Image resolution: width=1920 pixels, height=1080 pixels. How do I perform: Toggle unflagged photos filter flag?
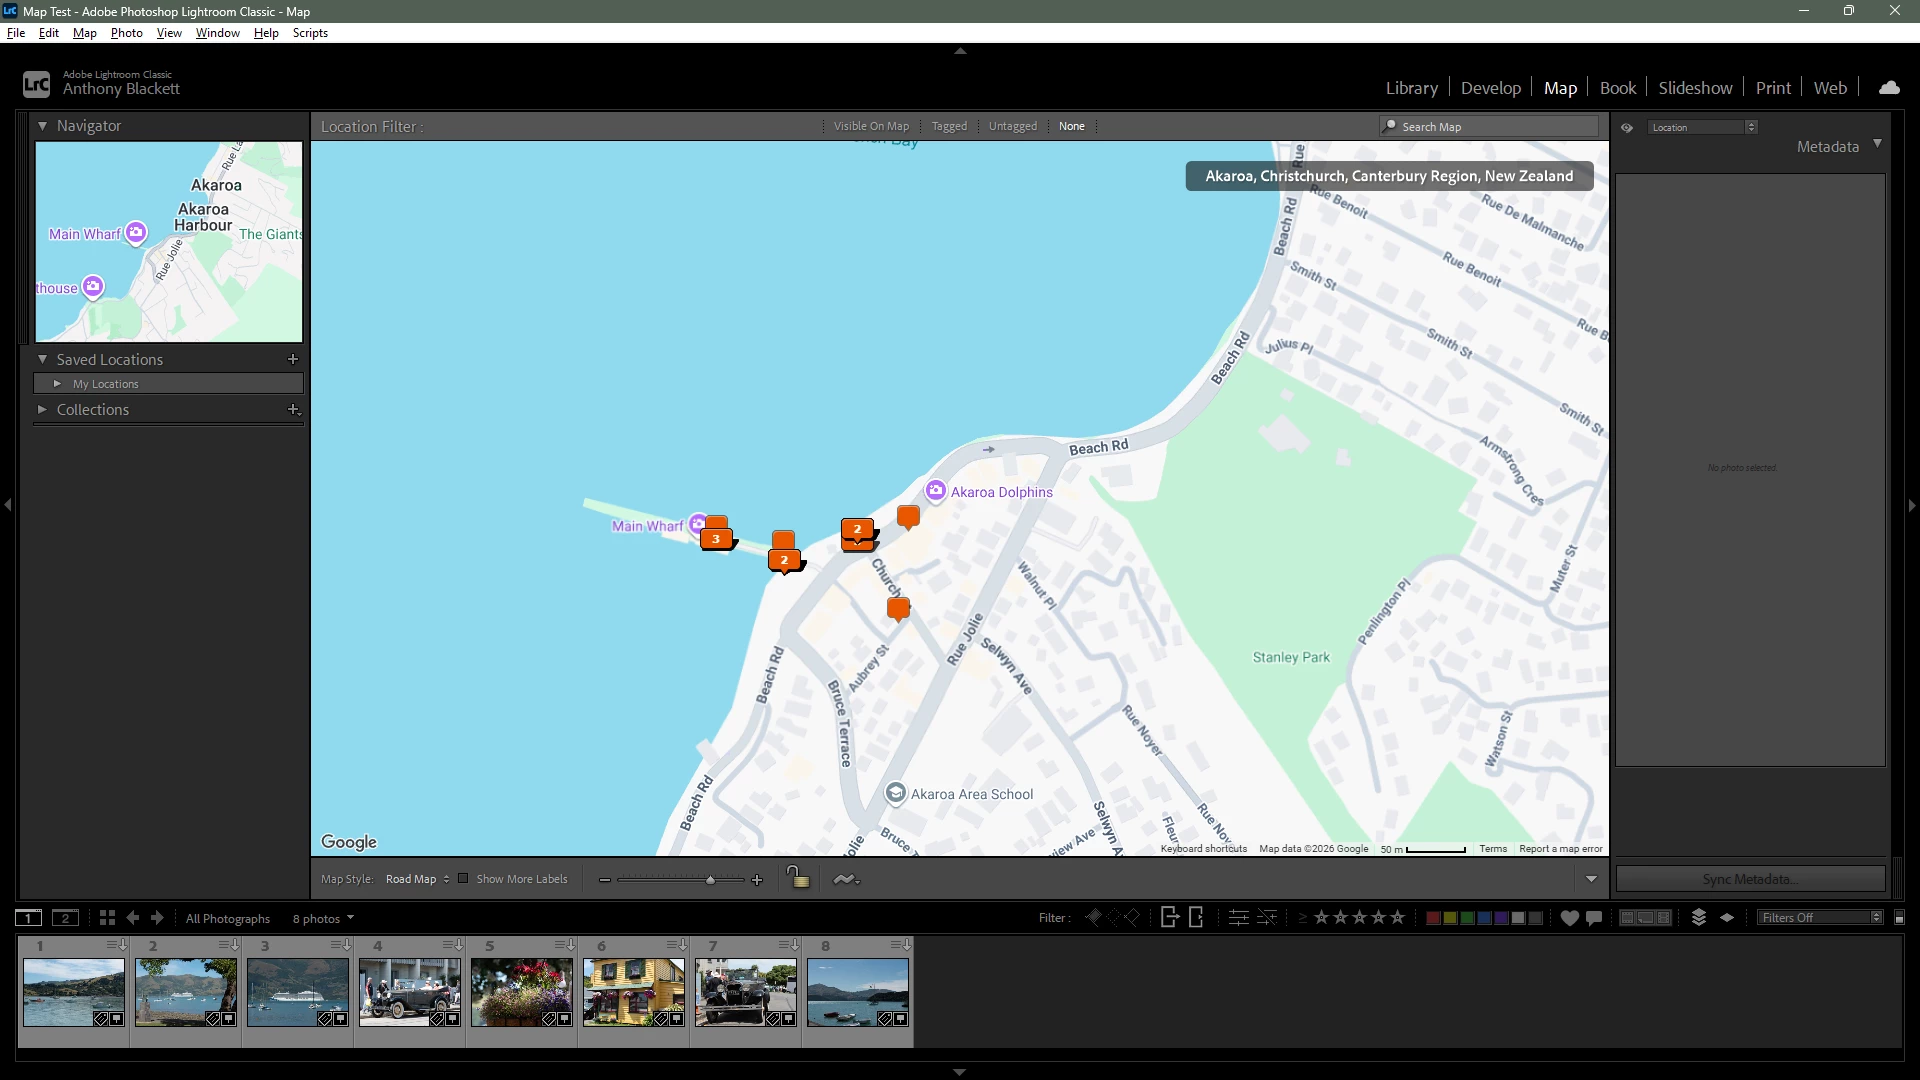click(x=1113, y=917)
